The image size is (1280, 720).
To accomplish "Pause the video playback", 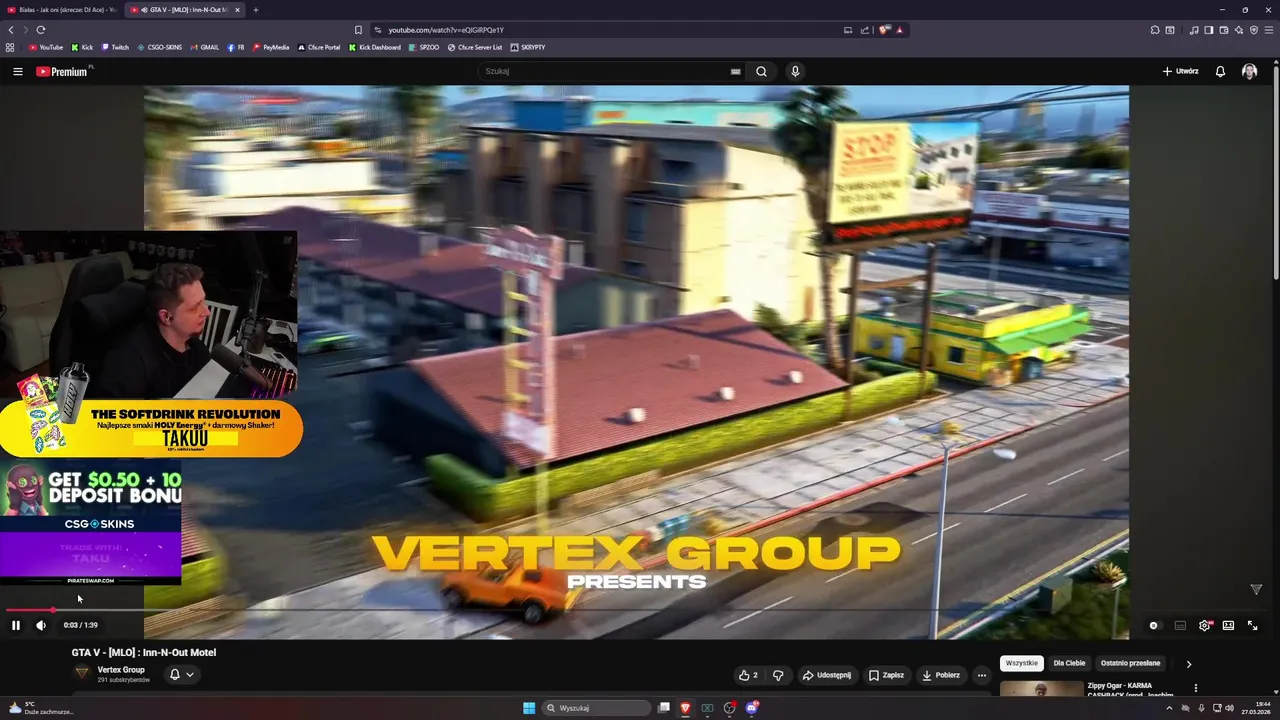I will coord(16,625).
